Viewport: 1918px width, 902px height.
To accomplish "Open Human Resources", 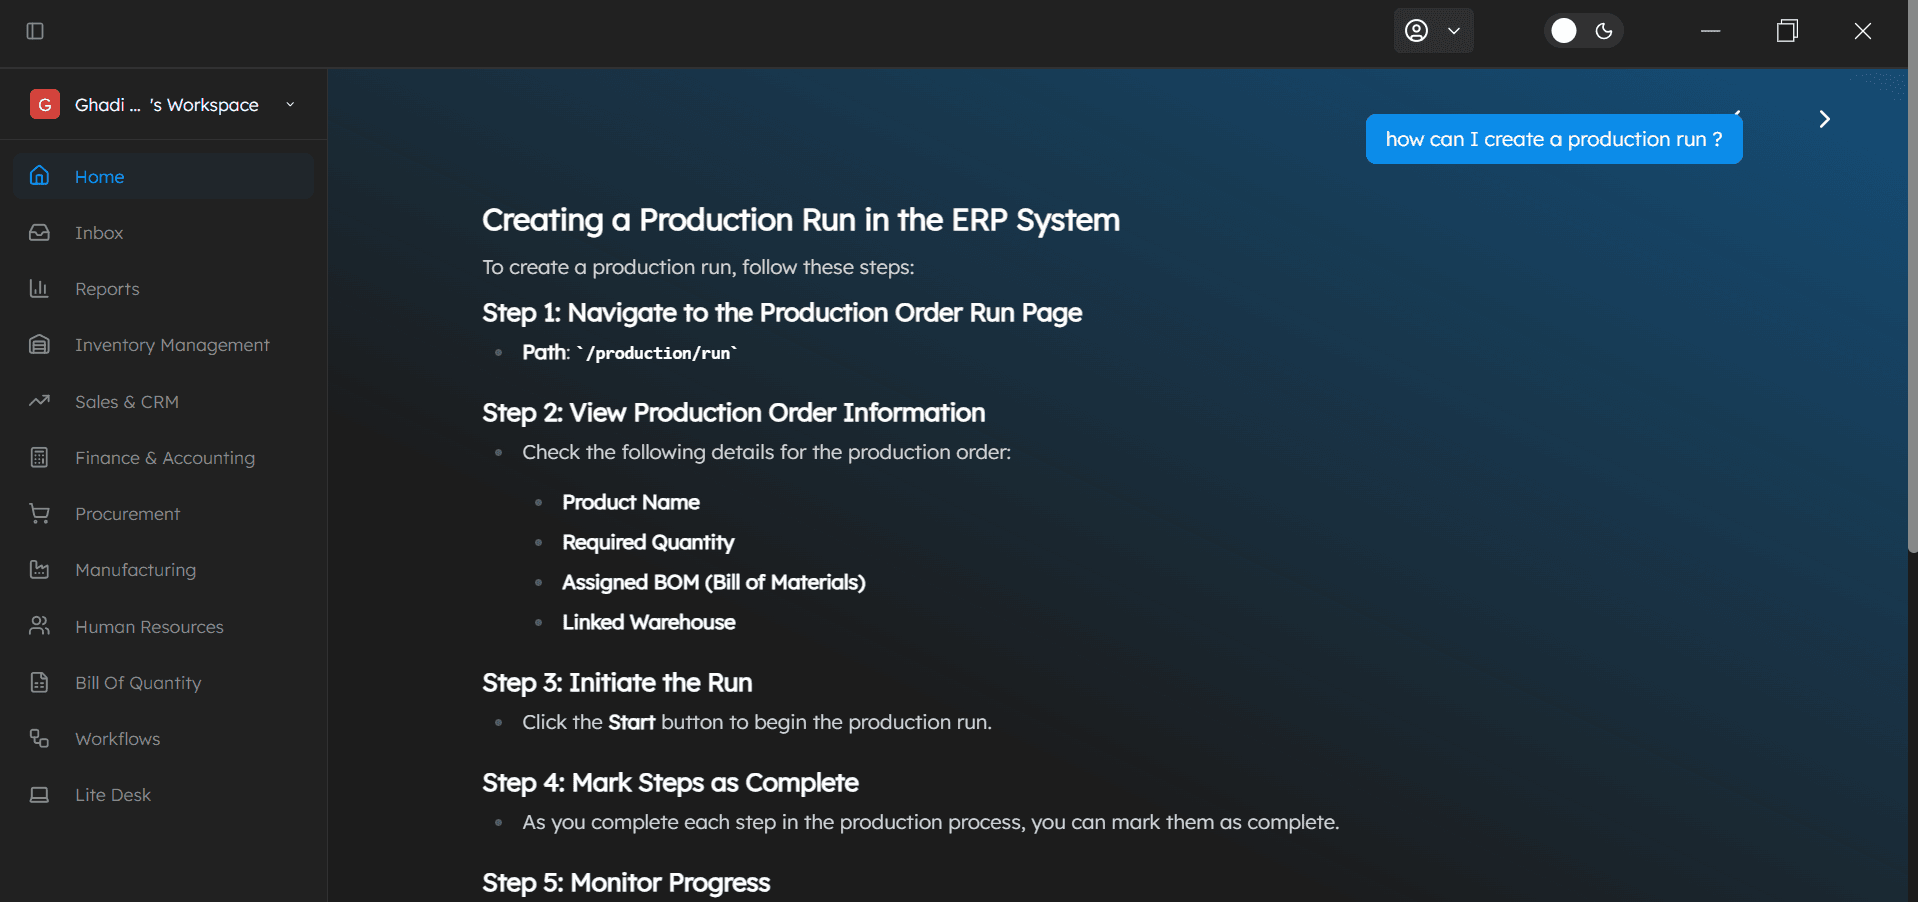I will point(148,626).
